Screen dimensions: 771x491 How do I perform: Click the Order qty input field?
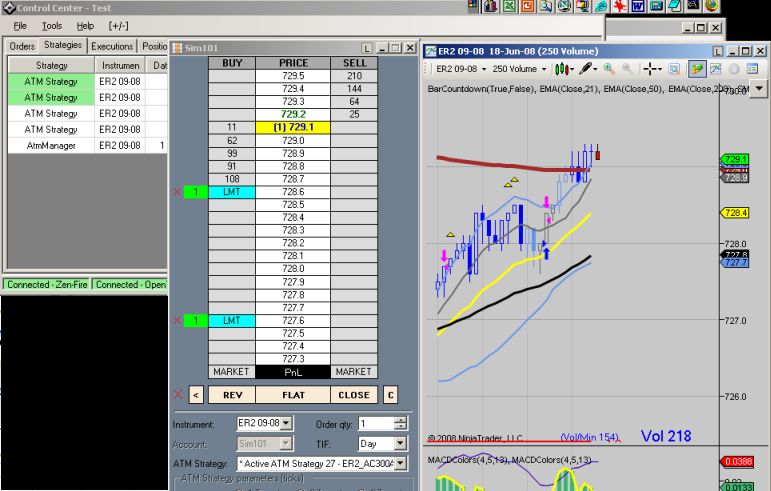(x=377, y=423)
